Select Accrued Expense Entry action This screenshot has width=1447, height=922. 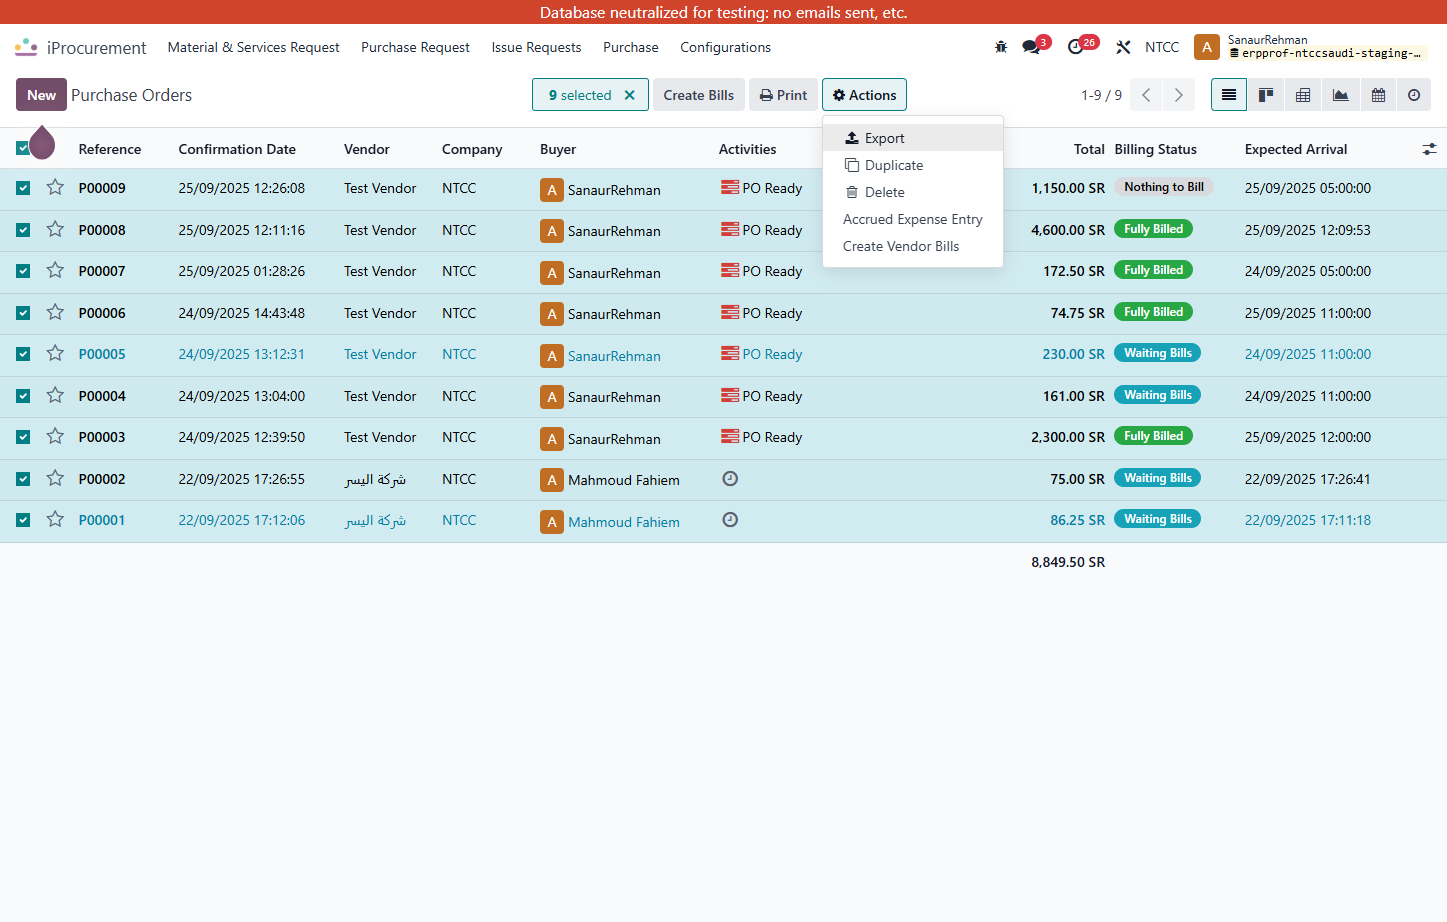coord(913,219)
